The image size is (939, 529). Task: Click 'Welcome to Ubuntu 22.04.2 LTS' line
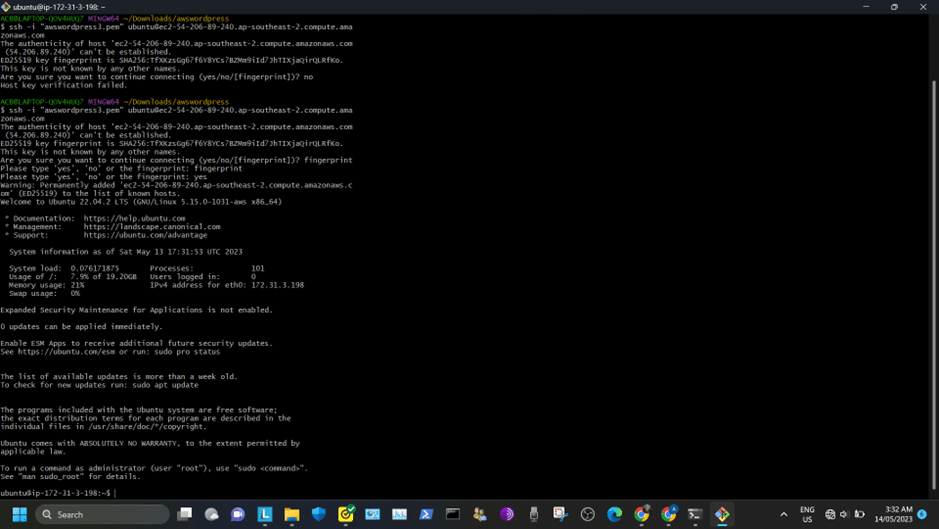coord(141,202)
